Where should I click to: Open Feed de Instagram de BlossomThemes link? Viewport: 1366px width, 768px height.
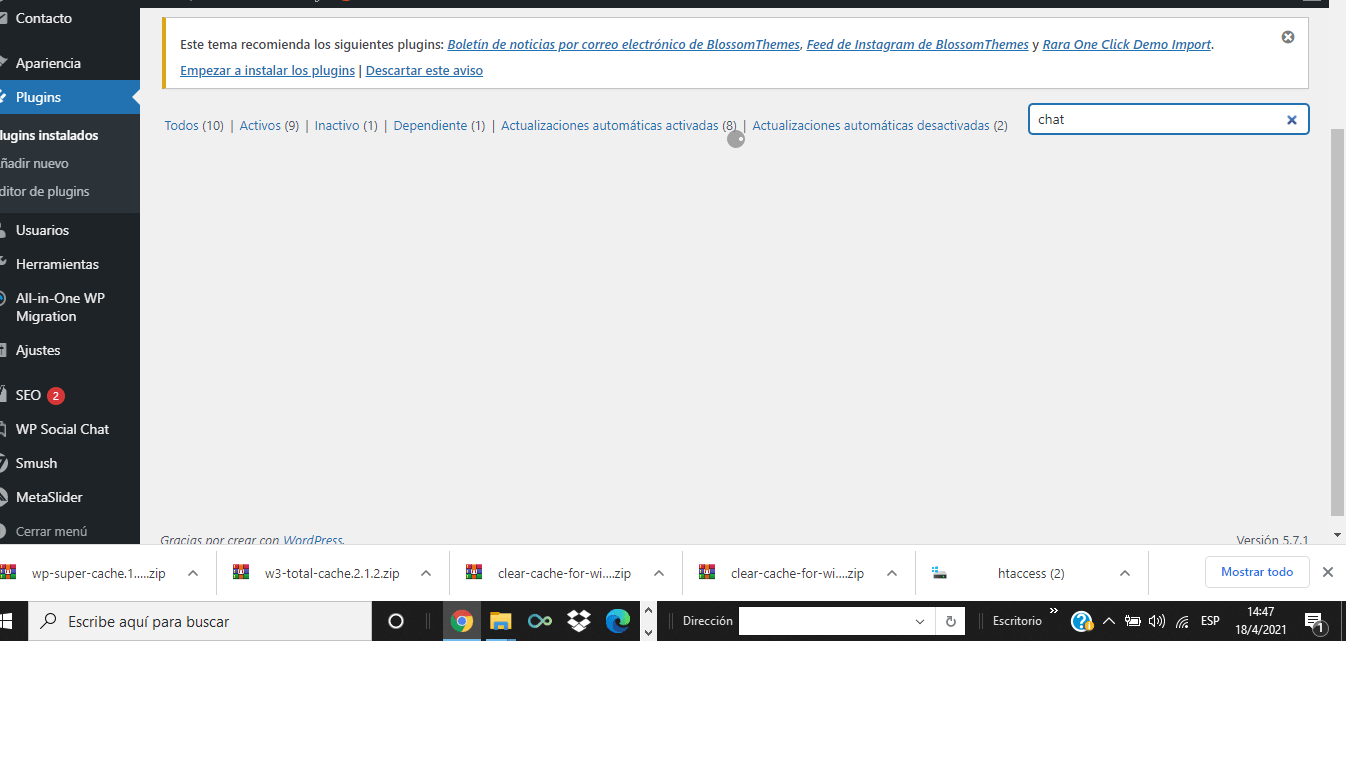(918, 45)
